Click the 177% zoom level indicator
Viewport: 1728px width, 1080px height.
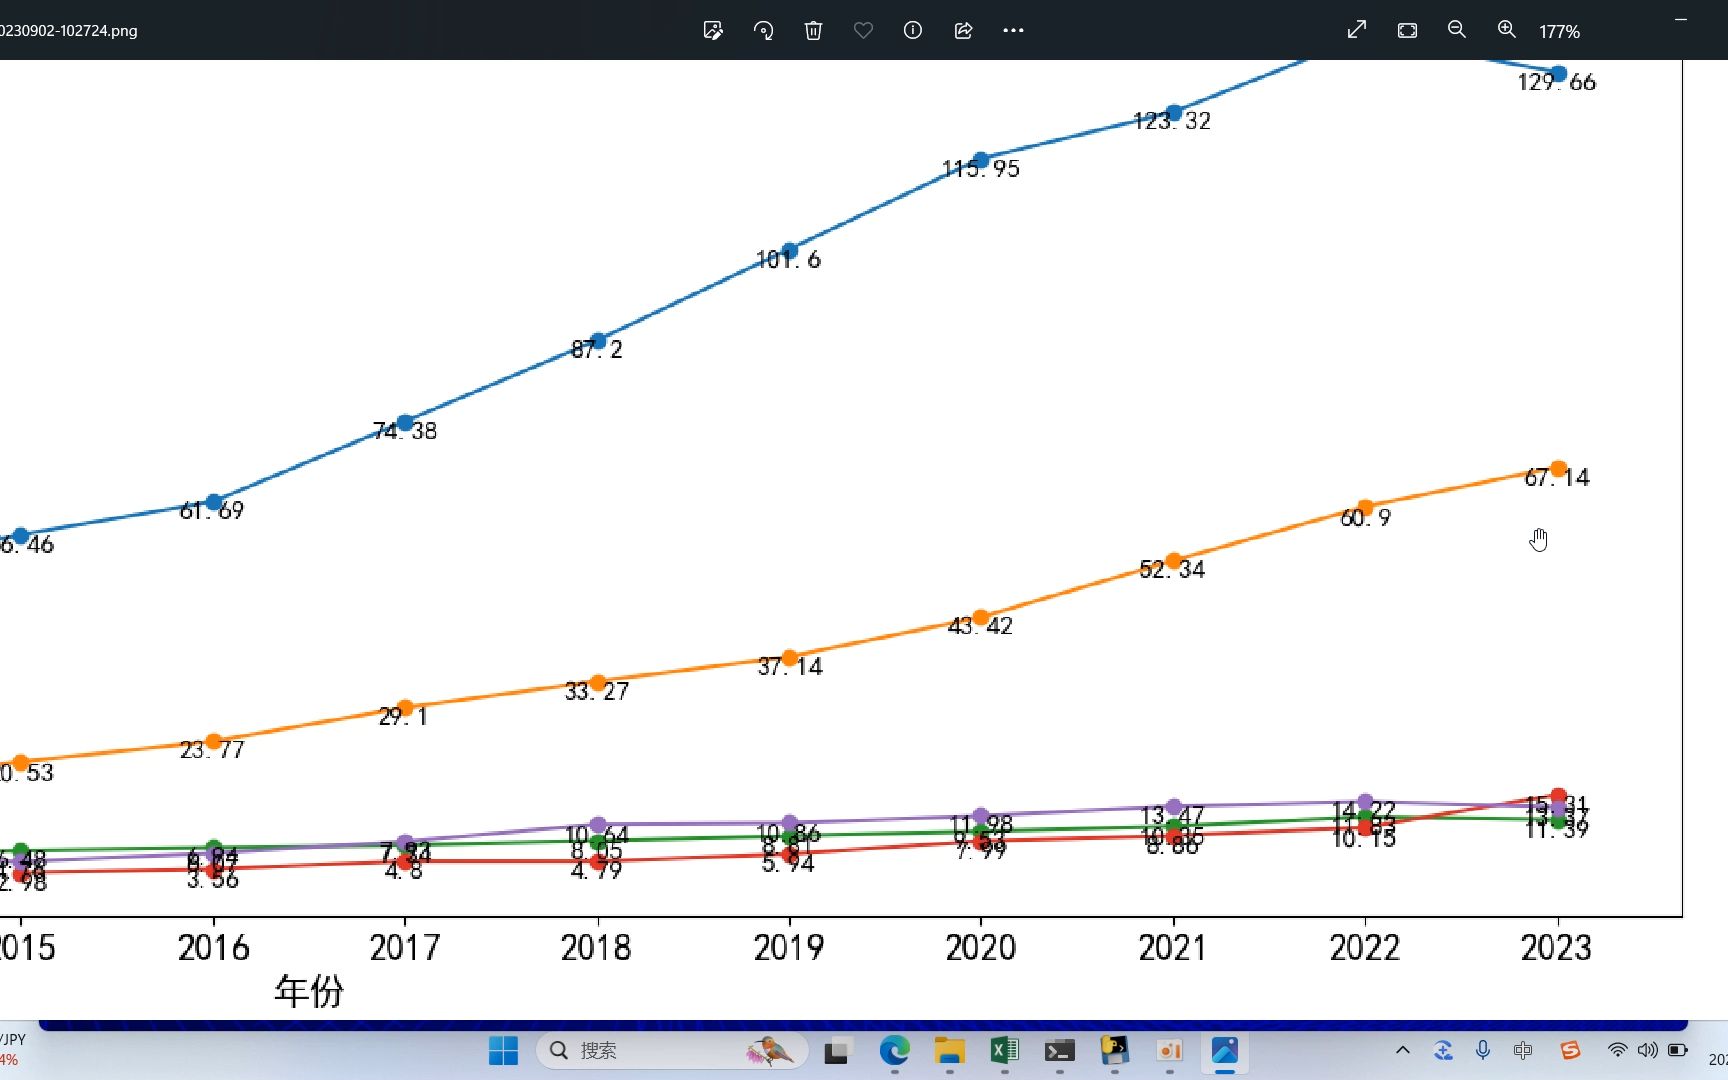coord(1559,32)
